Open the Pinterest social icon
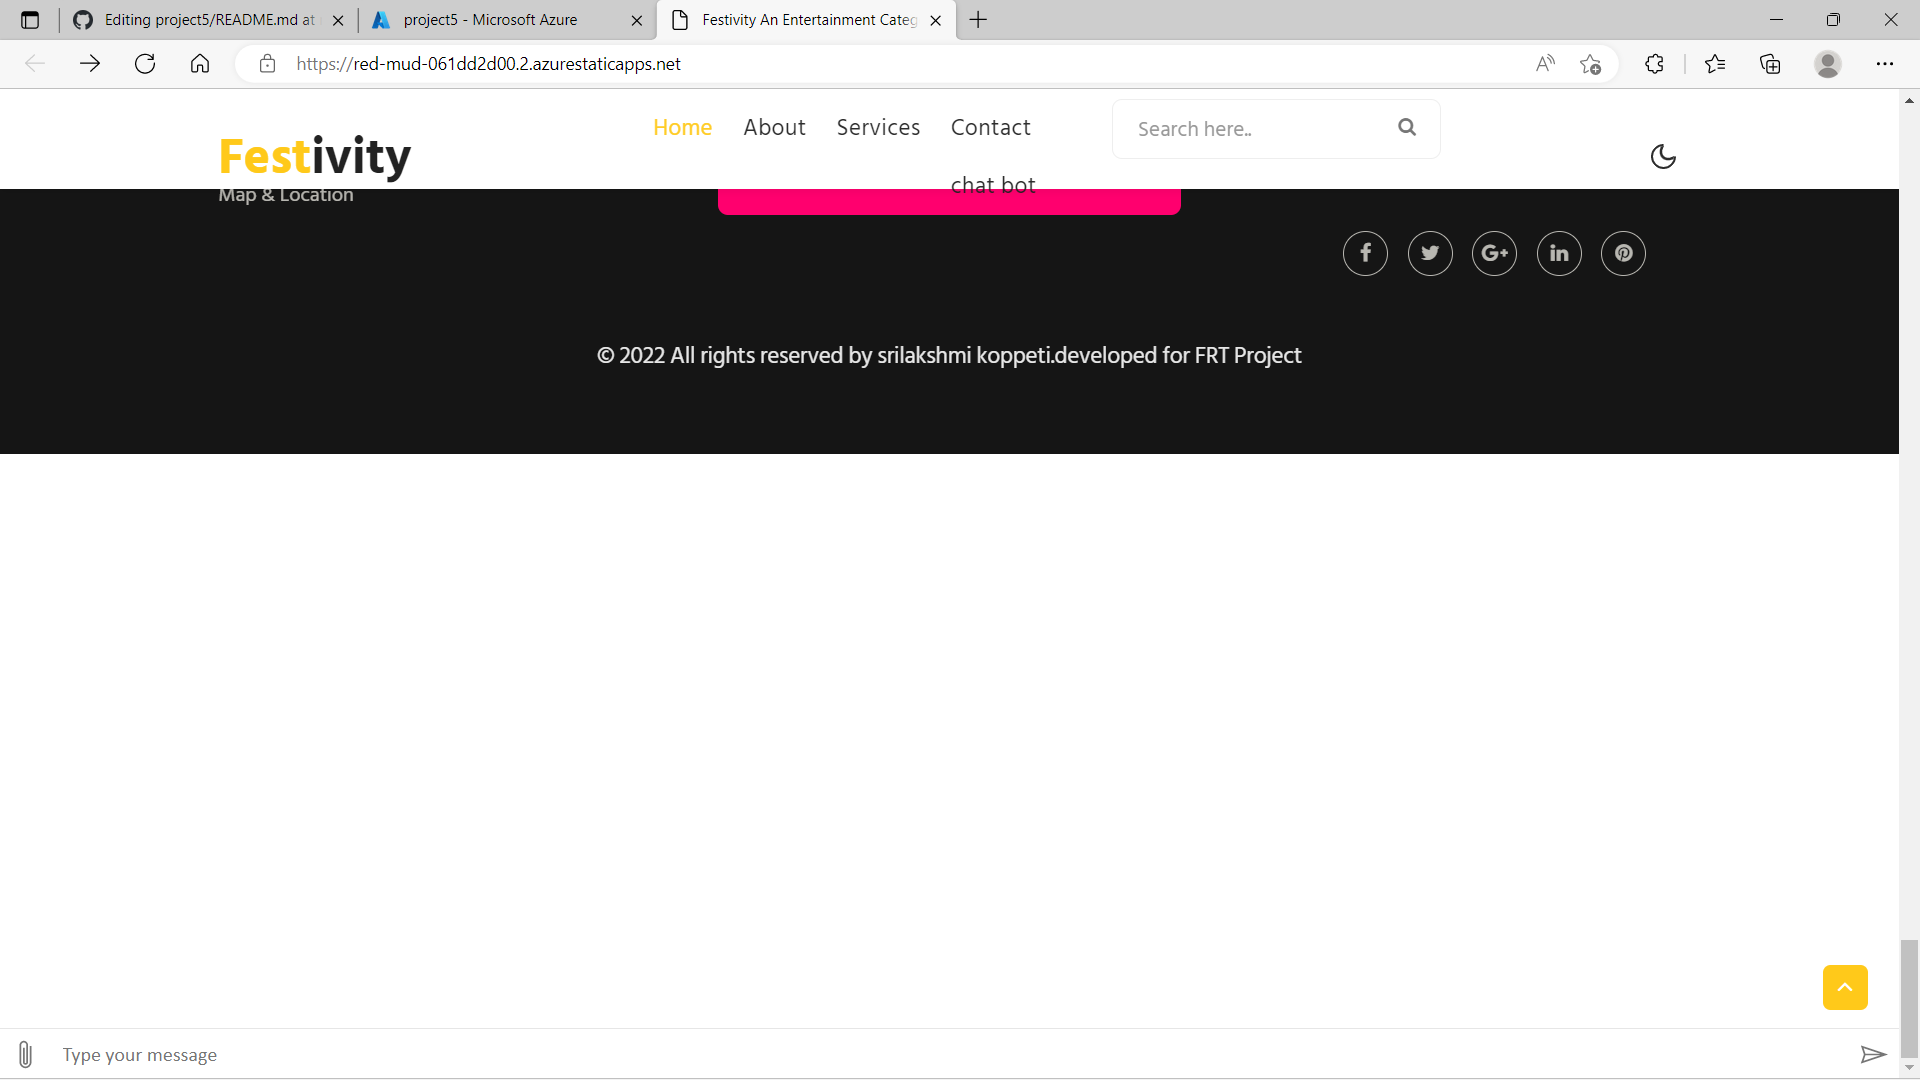 [1623, 253]
